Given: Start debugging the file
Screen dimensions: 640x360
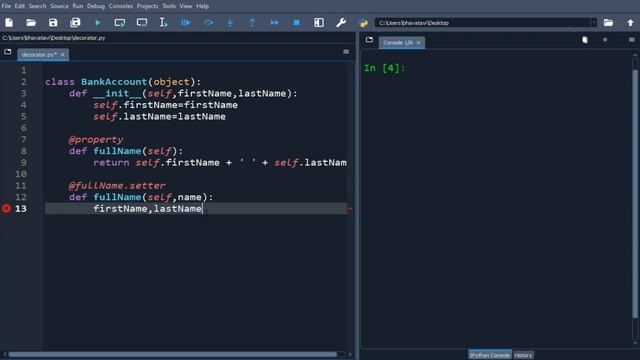Looking at the screenshot, I should 186,23.
